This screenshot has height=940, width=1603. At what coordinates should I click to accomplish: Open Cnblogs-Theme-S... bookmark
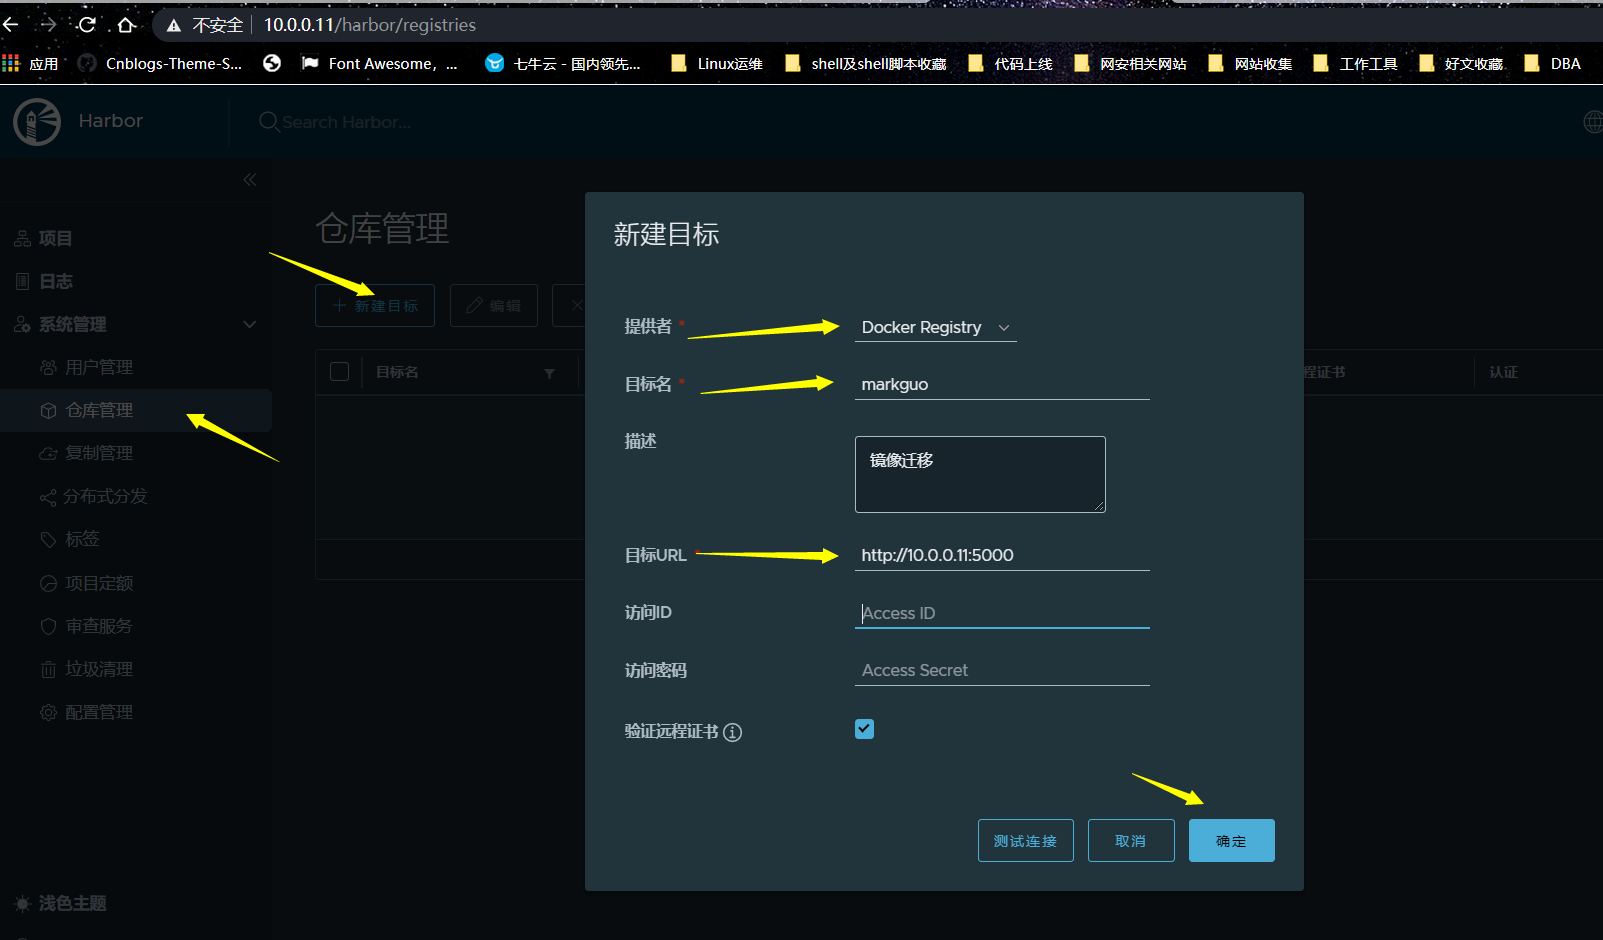[161, 64]
